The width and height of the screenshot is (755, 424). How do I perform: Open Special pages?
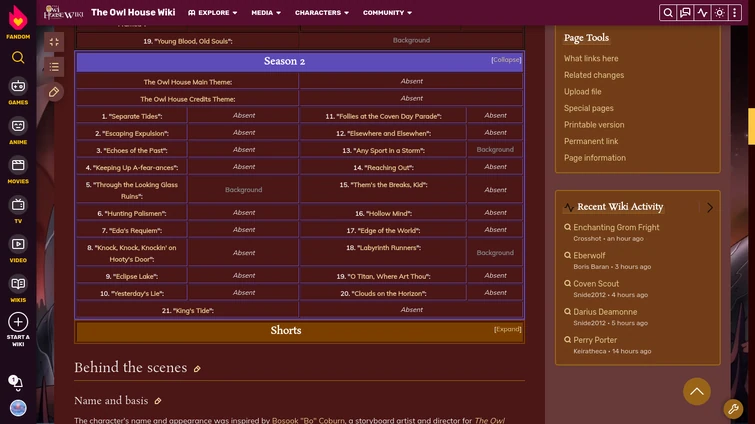[x=588, y=108]
